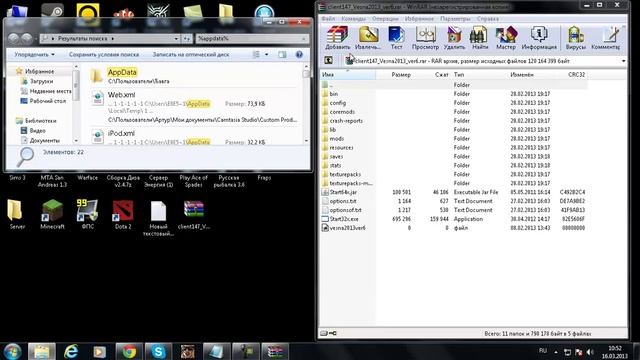Image resolution: width=640 pixels, height=360 pixels.
Task: Click the Тест (Test) icon in WinRAR toolbar
Action: tap(396, 38)
